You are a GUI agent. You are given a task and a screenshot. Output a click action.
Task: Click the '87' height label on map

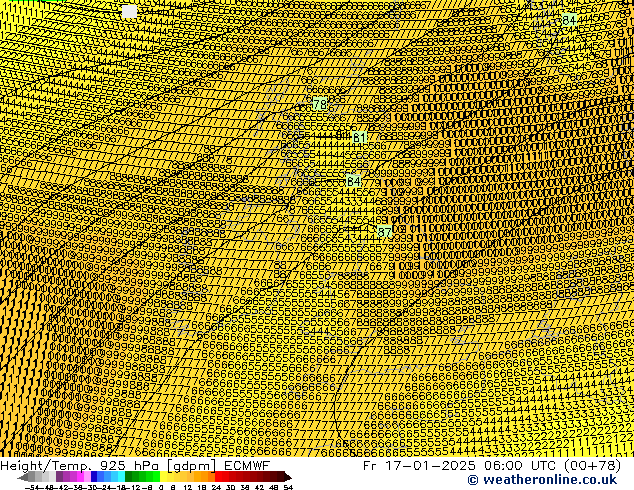[x=384, y=232]
